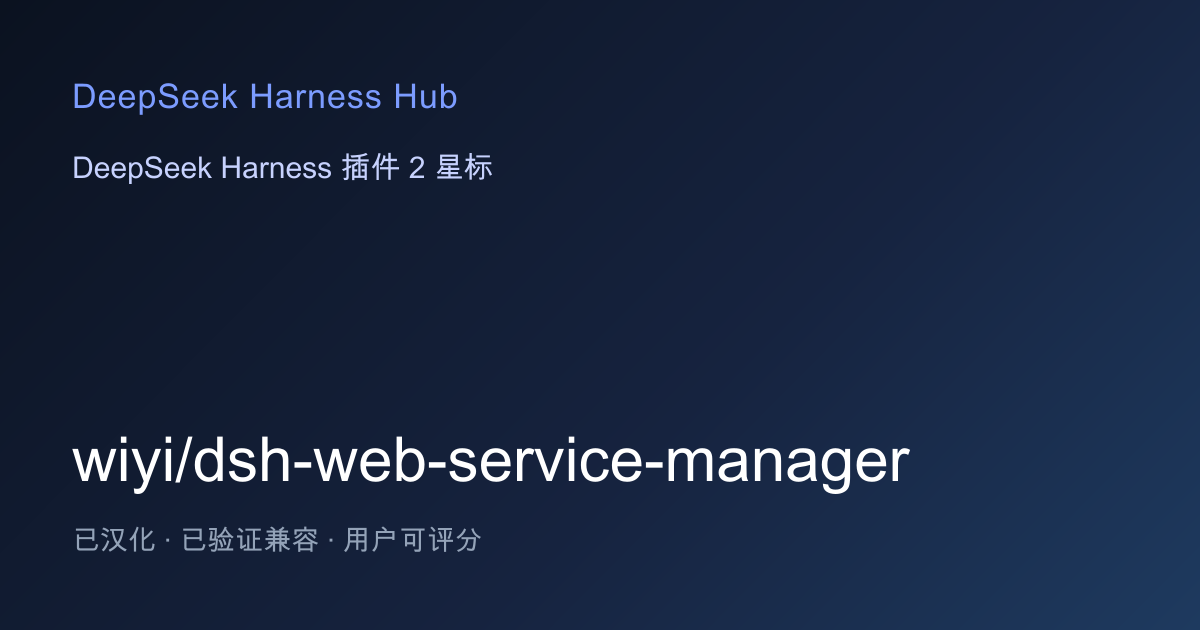
Task: Select the 用户可评分 label
Action: coord(412,541)
